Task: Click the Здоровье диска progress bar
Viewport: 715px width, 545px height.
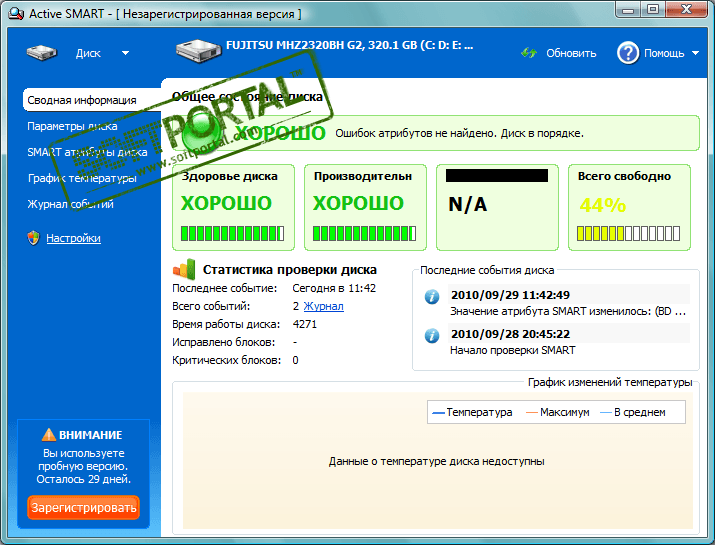Action: tap(233, 234)
